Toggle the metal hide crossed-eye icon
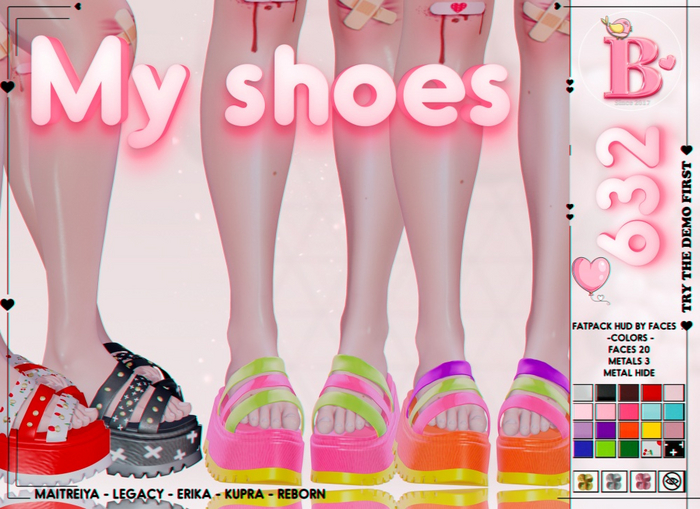 click(x=672, y=481)
